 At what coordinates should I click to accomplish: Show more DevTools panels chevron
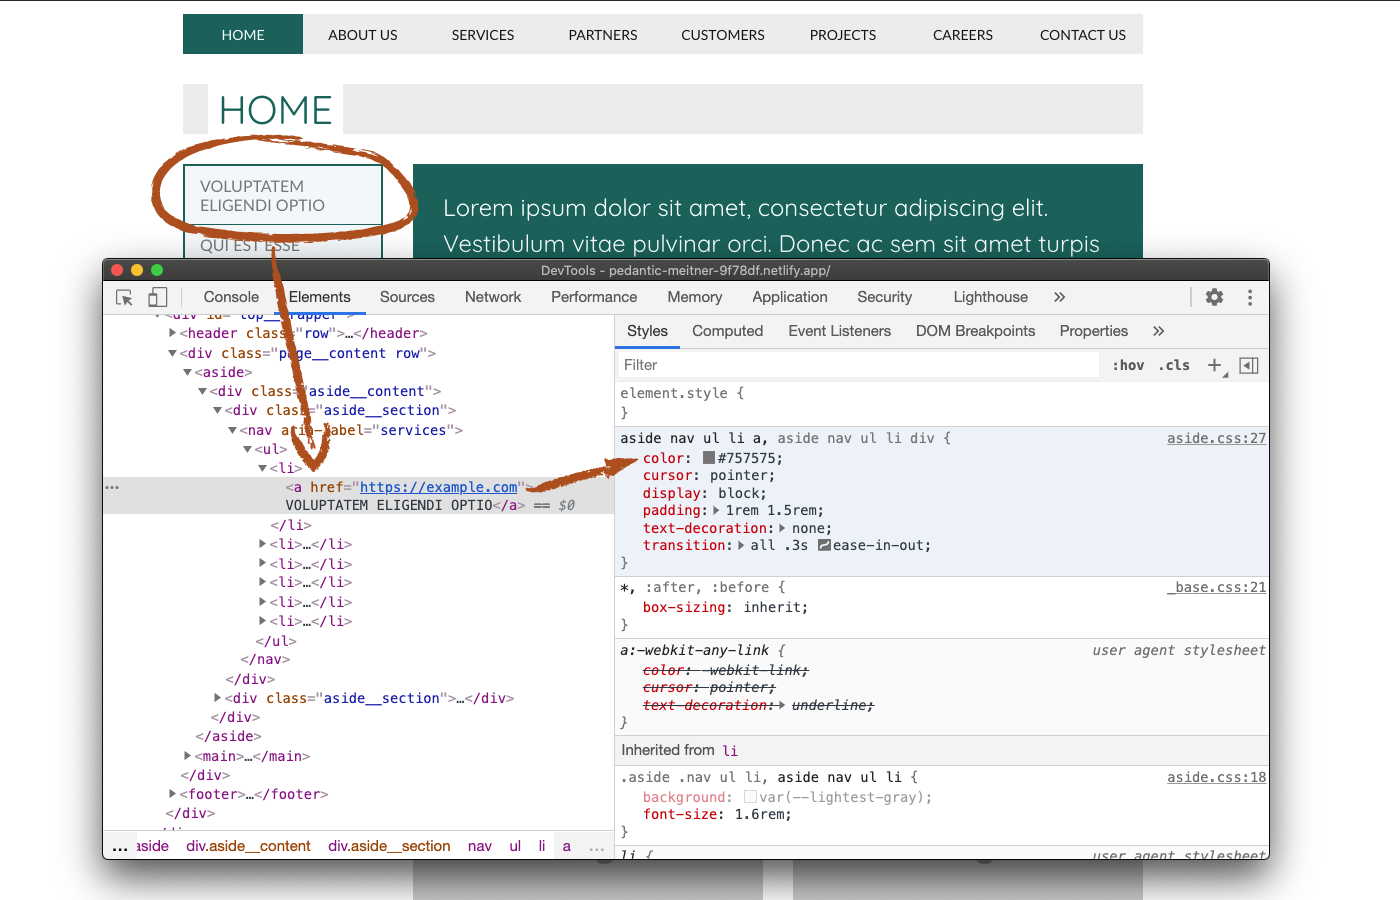1060,297
